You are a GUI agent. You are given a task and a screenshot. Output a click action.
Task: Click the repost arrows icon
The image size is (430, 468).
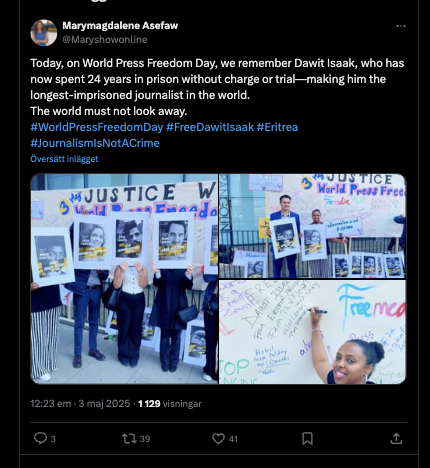(x=129, y=438)
